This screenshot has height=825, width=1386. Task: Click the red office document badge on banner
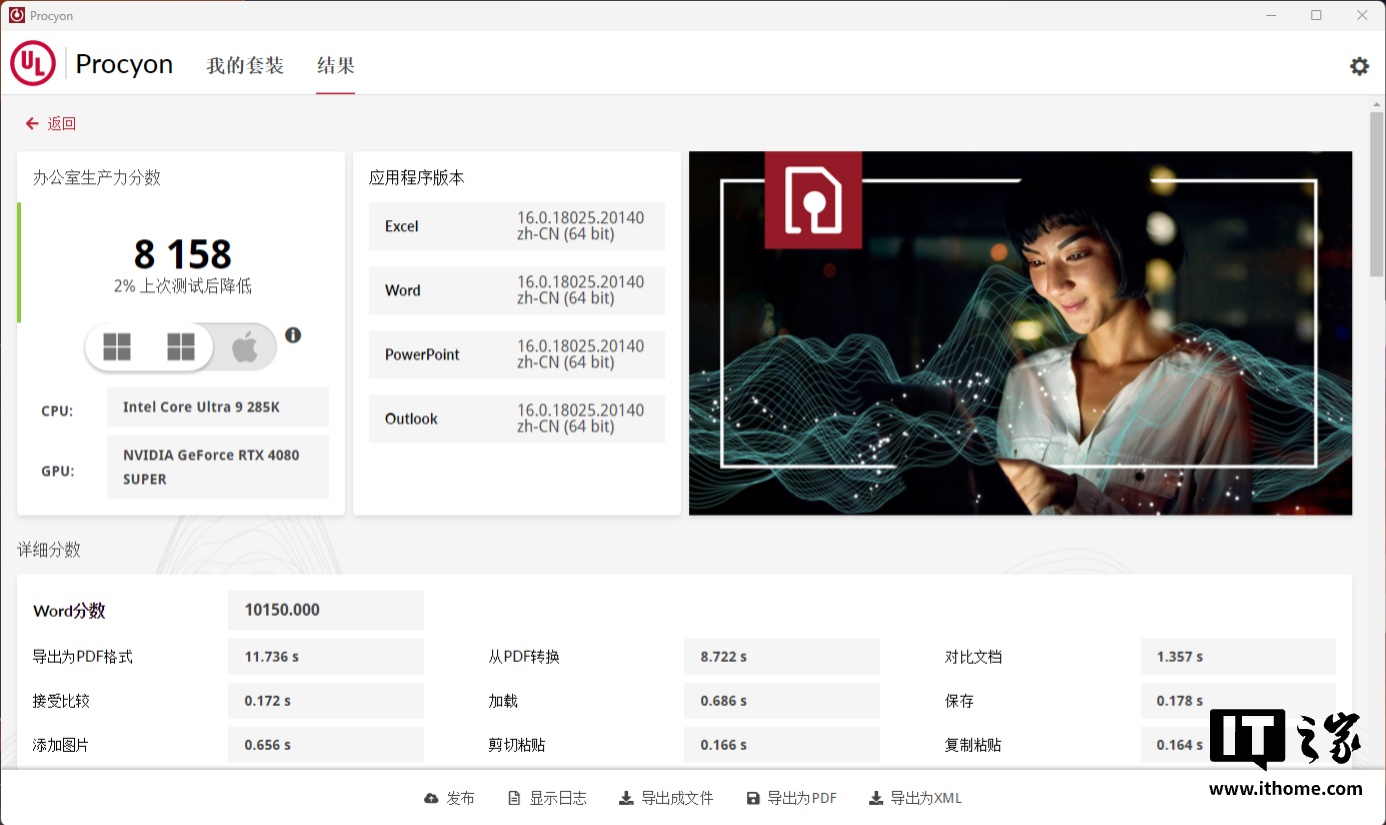coord(813,200)
